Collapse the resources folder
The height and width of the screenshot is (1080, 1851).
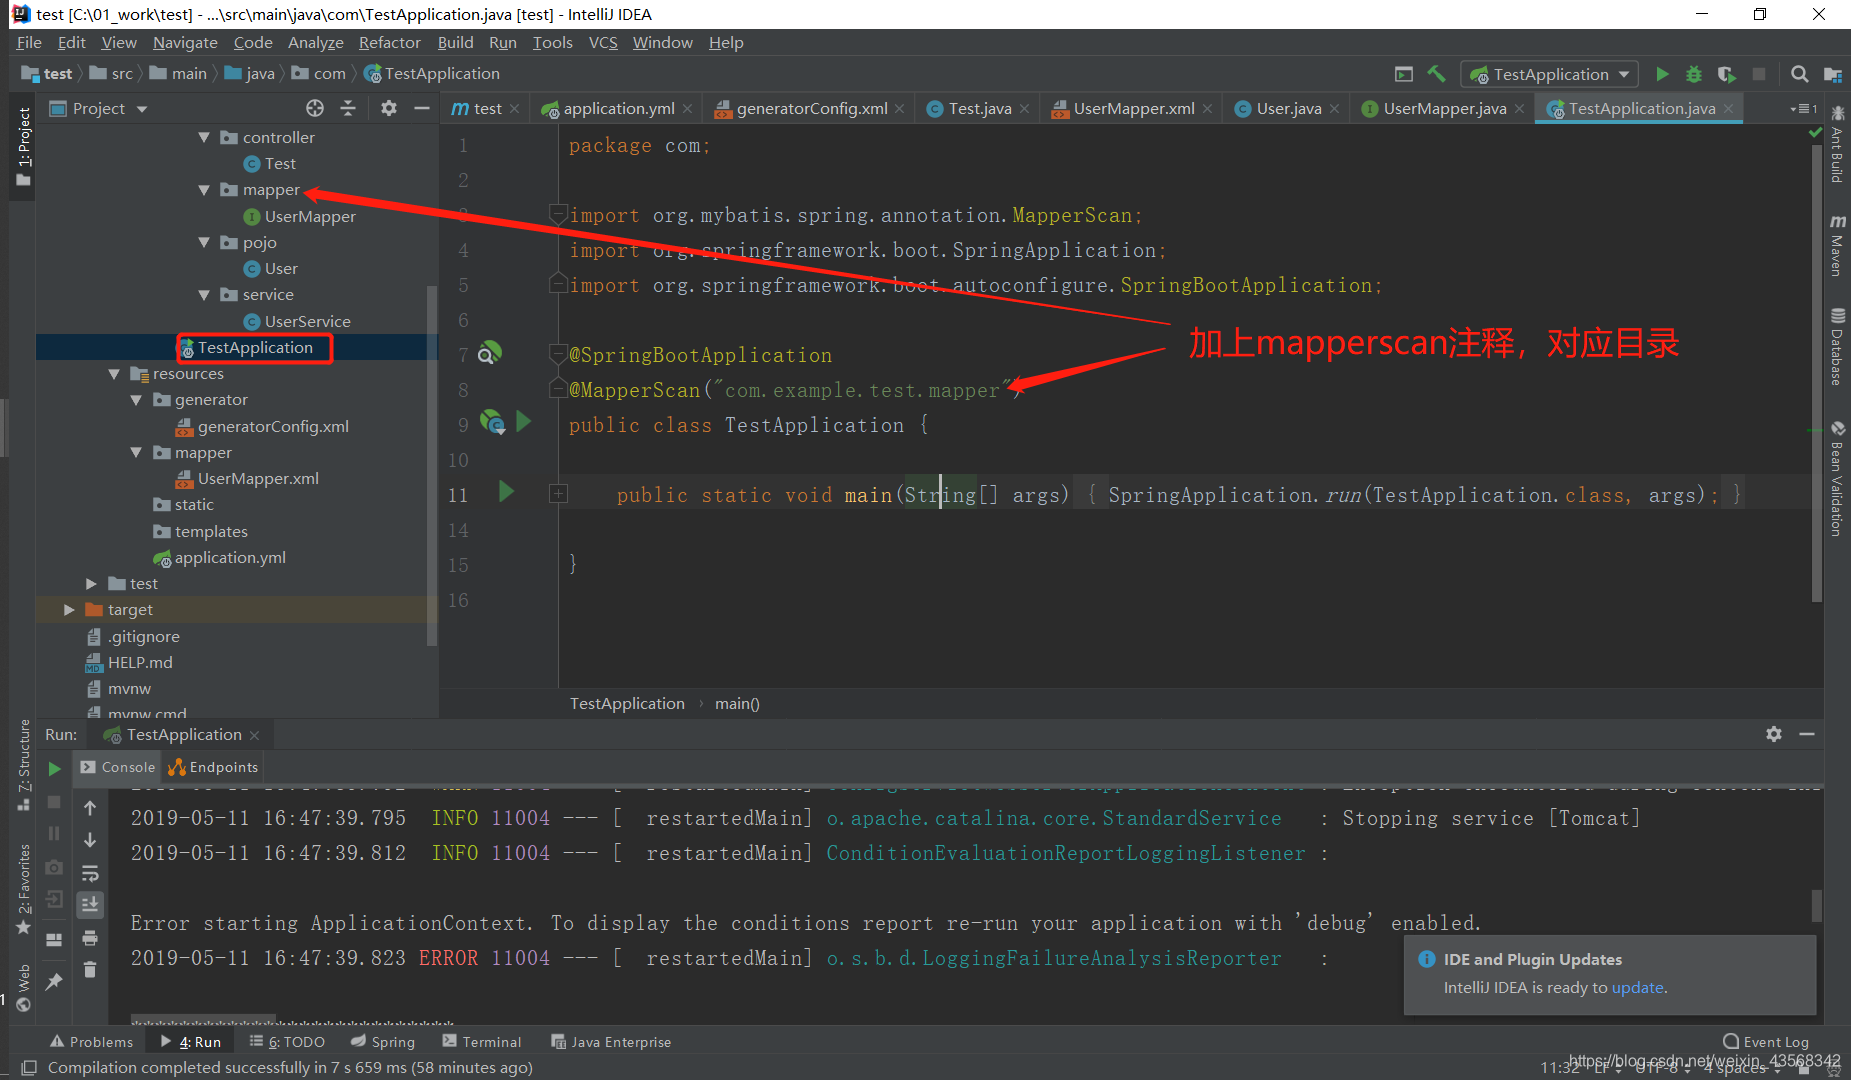(114, 374)
